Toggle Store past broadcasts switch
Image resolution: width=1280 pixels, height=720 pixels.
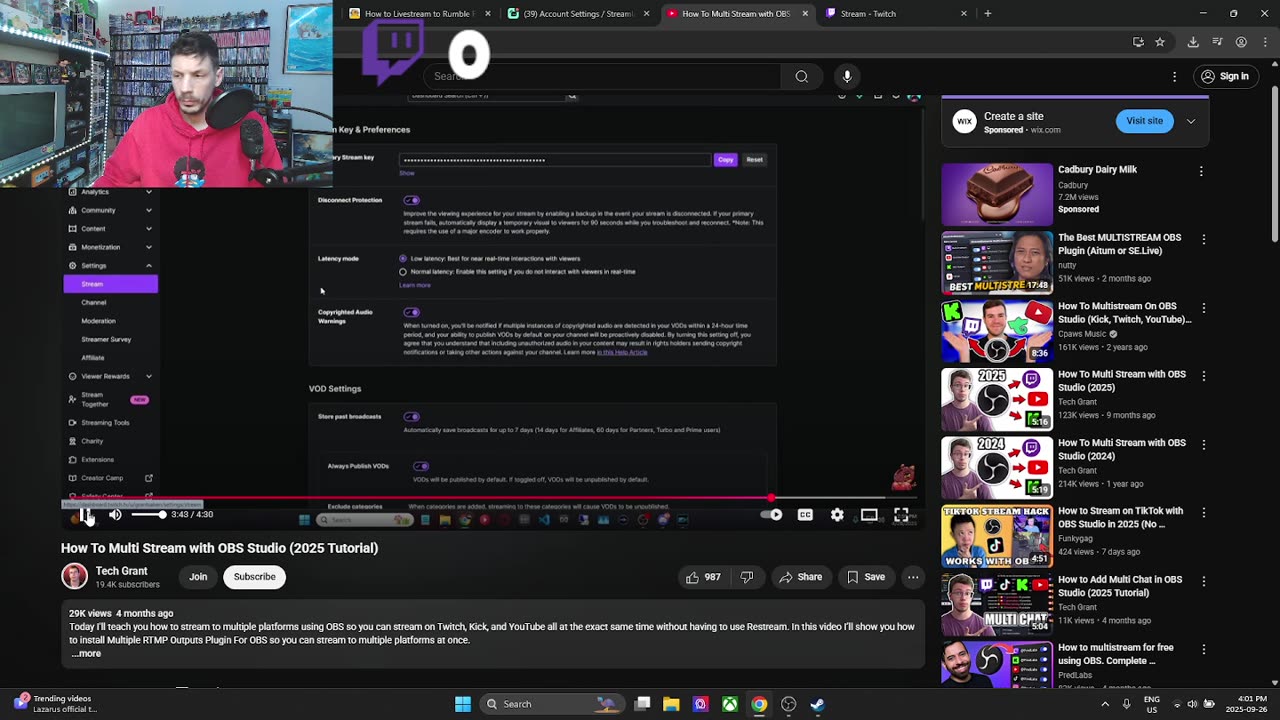pyautogui.click(x=411, y=416)
